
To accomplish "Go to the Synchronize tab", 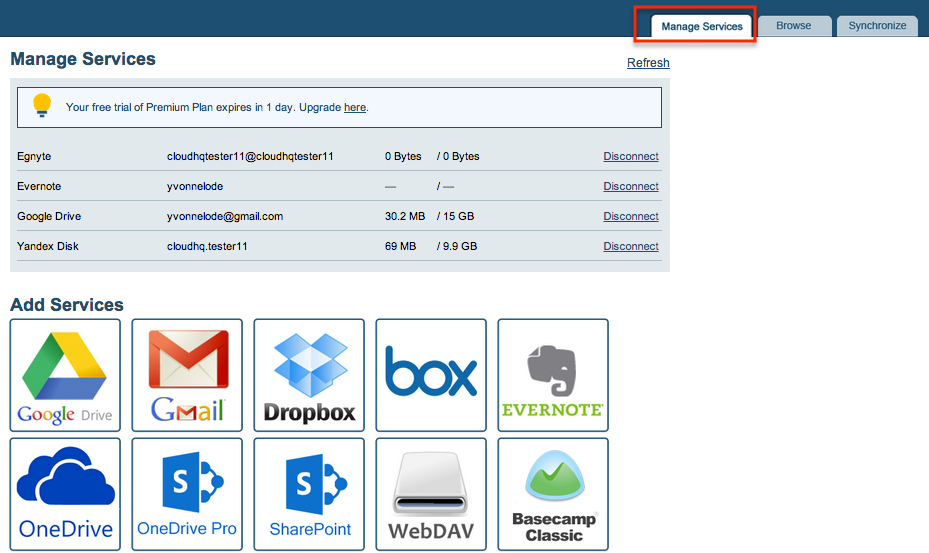I will point(877,26).
